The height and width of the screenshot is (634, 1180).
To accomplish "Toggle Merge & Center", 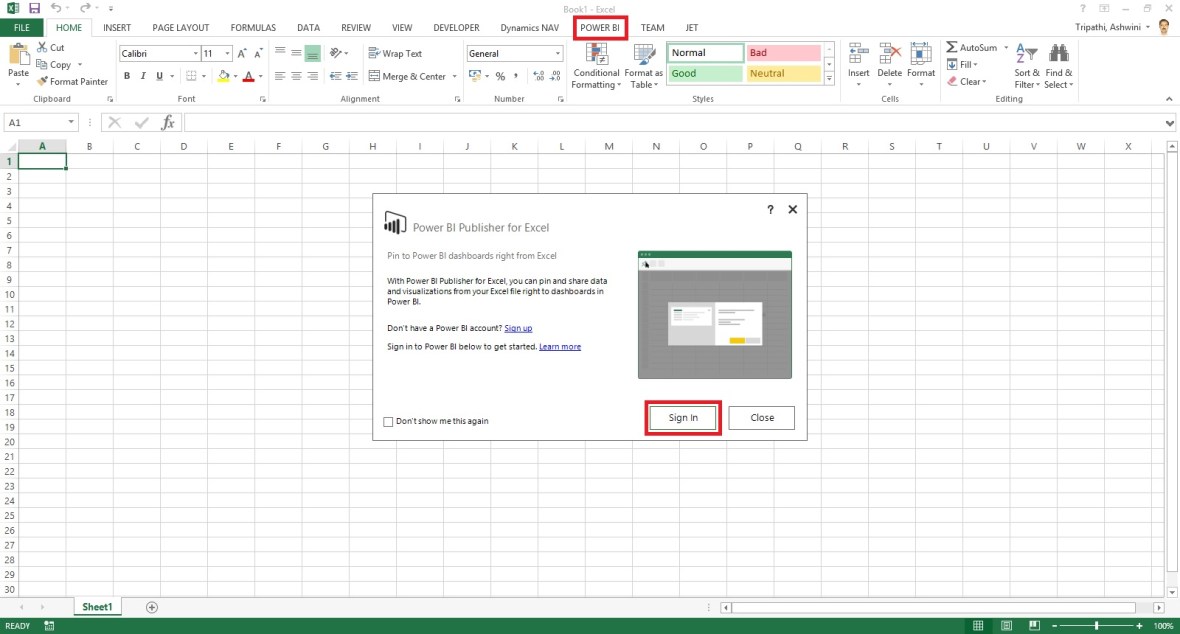I will pos(404,75).
